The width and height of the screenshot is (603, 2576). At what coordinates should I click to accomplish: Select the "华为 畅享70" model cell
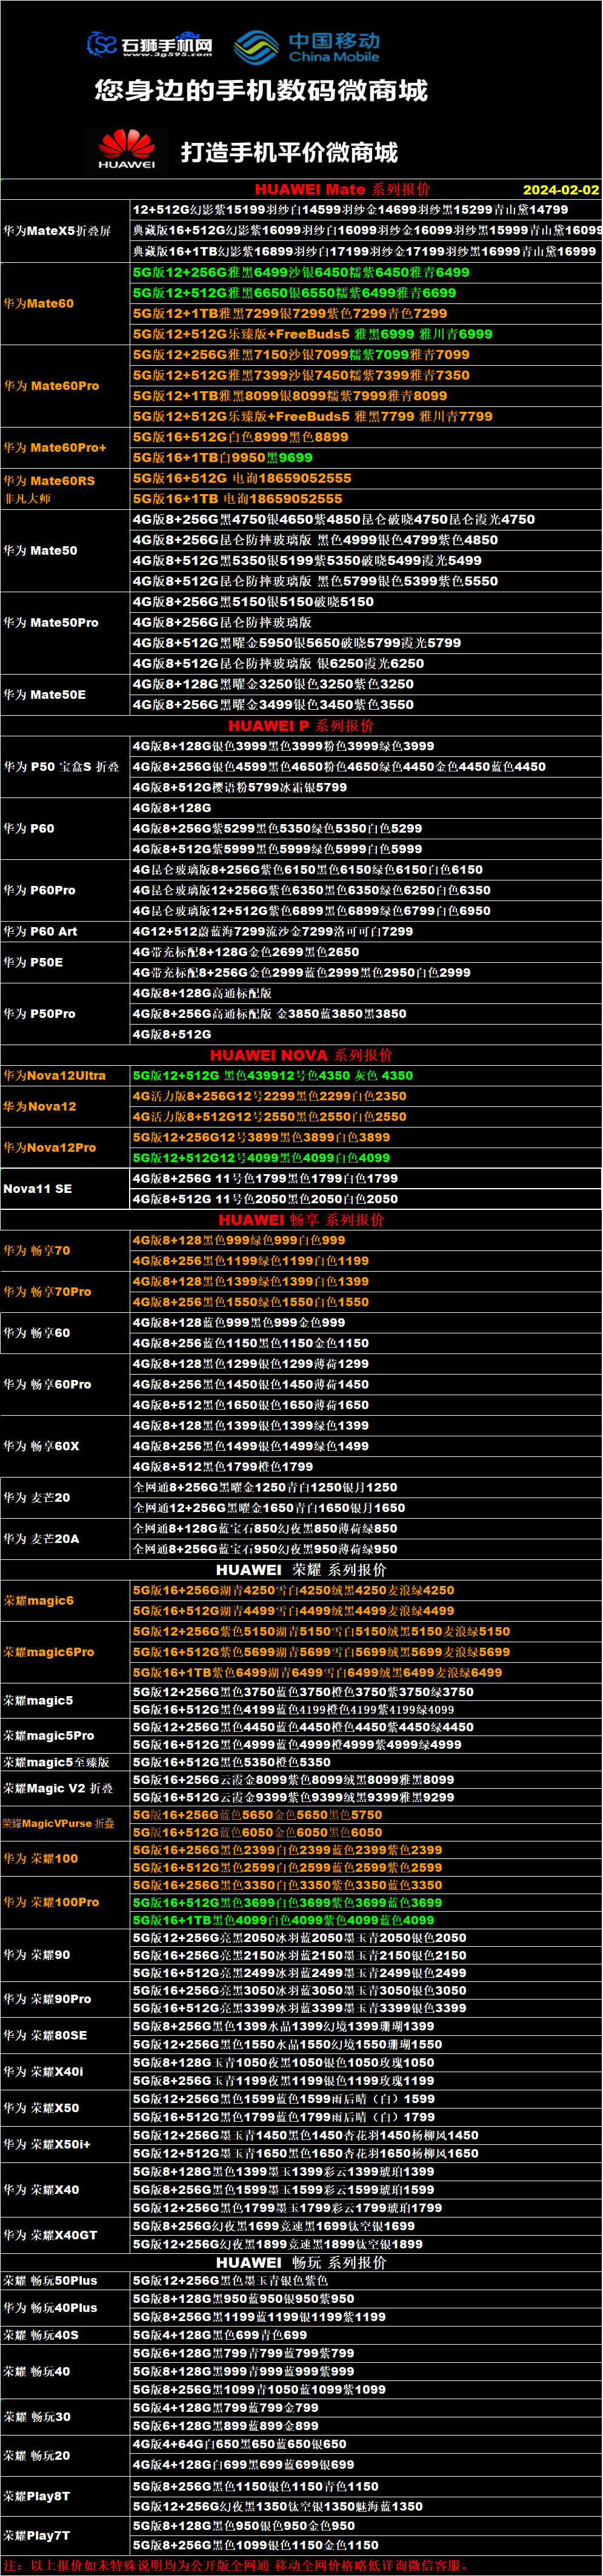pyautogui.click(x=65, y=1250)
